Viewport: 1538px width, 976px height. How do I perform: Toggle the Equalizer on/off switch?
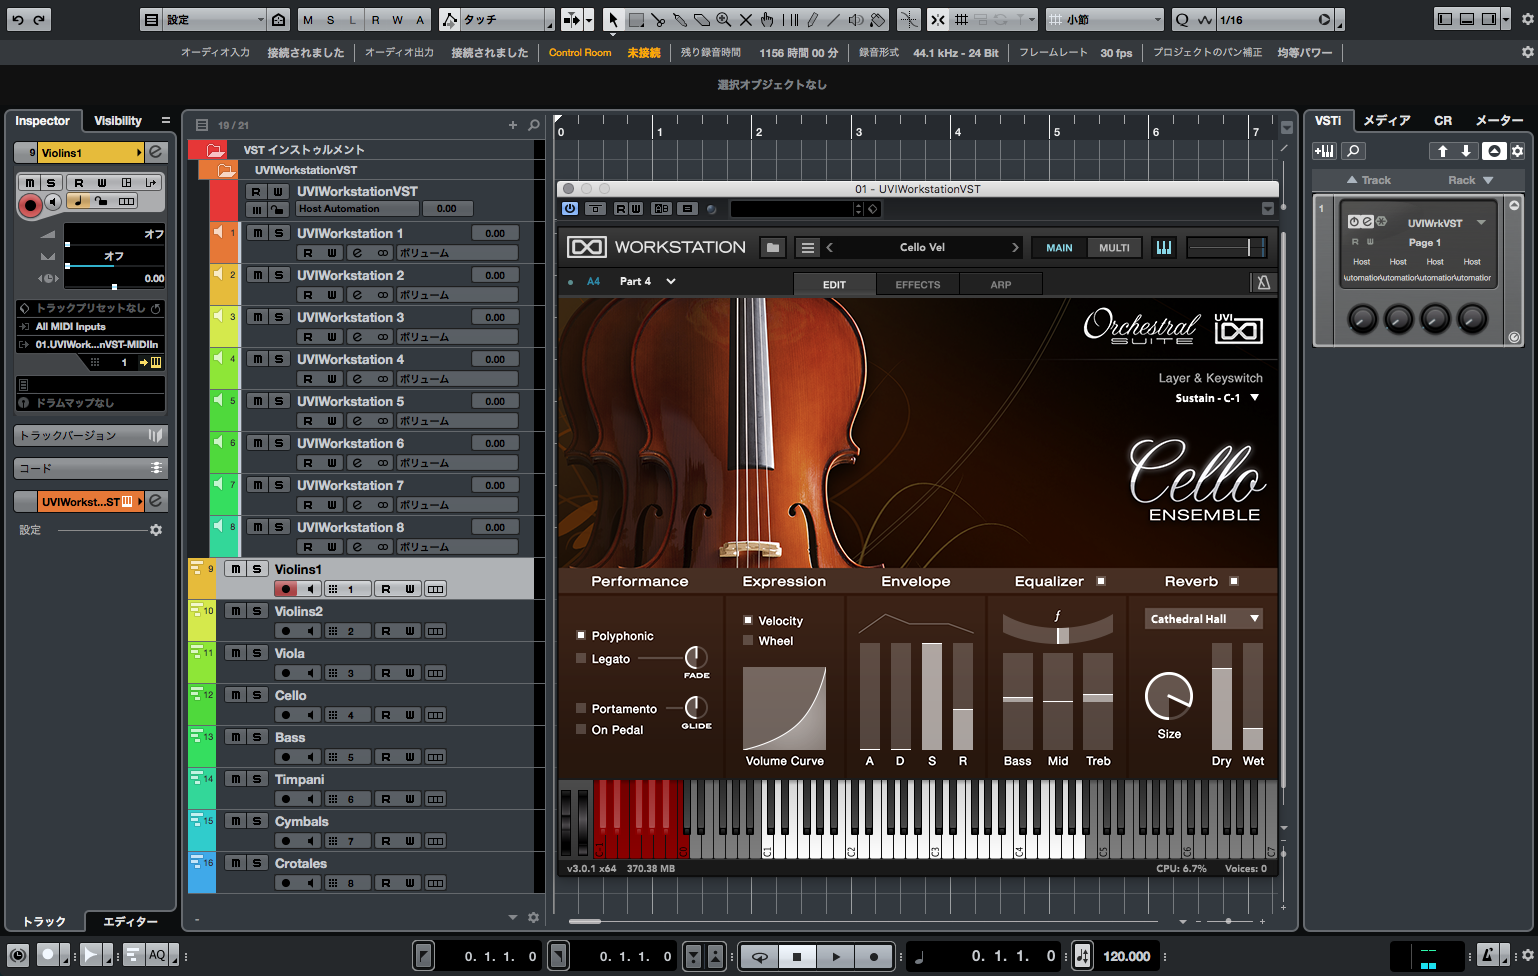(1101, 581)
